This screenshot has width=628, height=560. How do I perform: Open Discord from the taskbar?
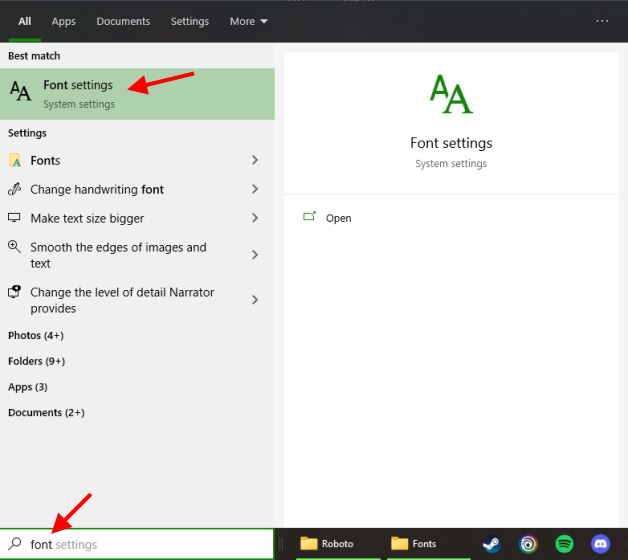point(600,544)
